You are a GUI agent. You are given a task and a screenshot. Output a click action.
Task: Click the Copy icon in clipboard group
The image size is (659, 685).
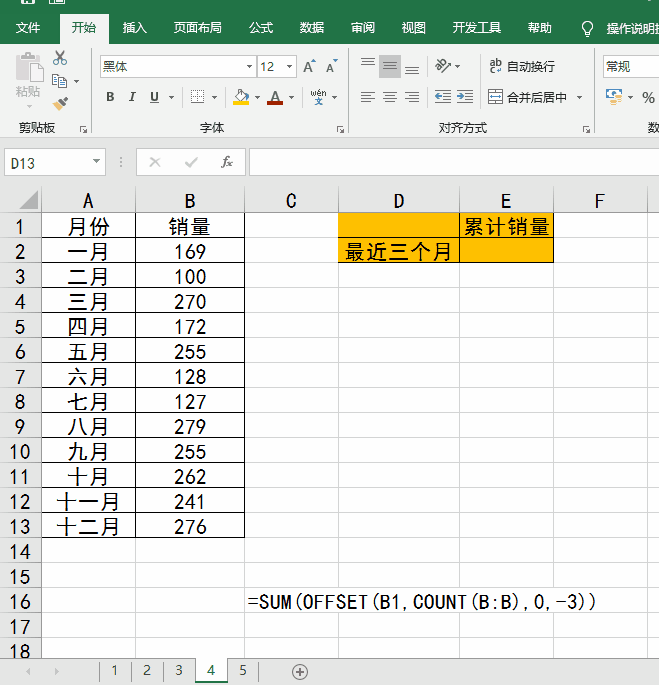coord(59,81)
